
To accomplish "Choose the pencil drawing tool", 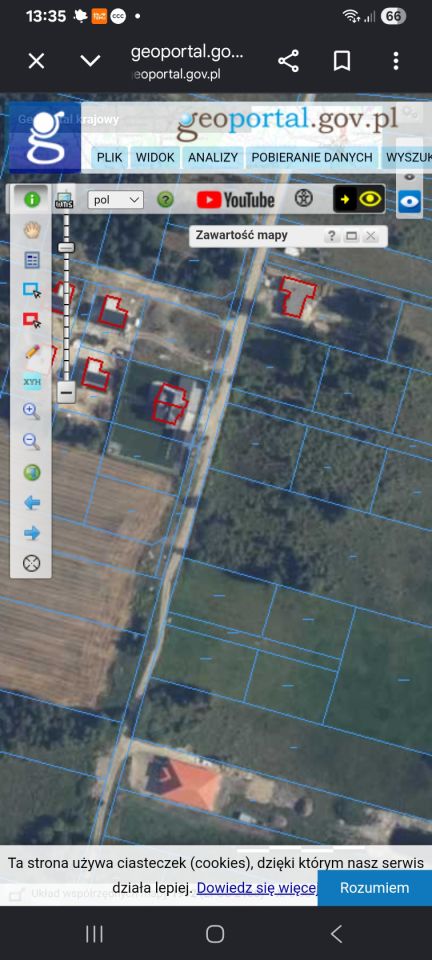I will 31,351.
